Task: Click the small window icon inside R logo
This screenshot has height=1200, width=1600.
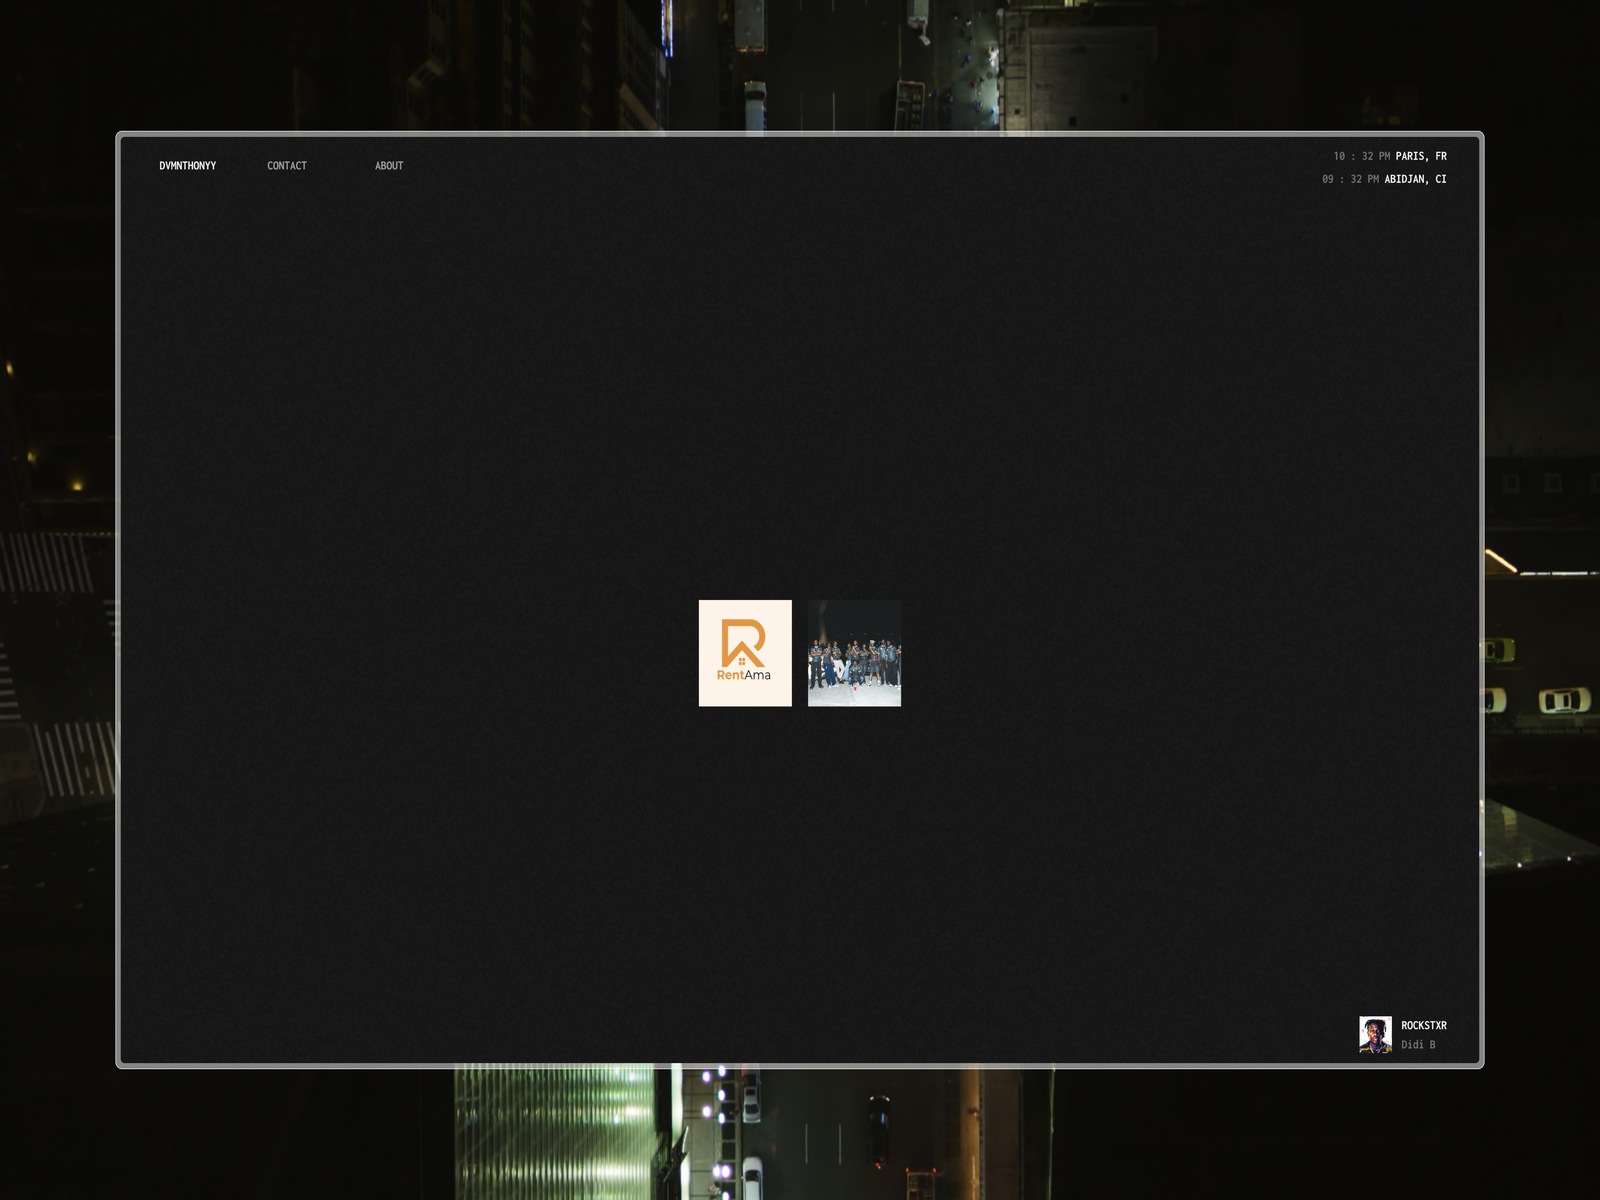Action: (x=742, y=661)
